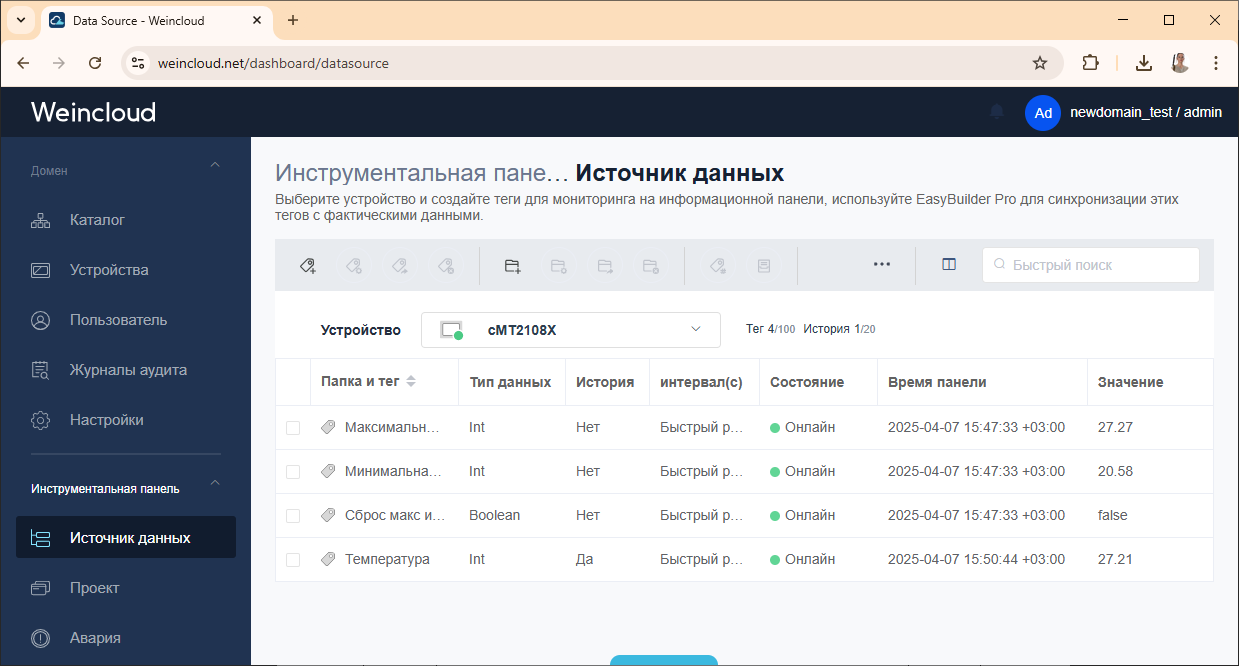Tick the checkbox for the Максимальн… row
1239x666 pixels.
[293, 428]
